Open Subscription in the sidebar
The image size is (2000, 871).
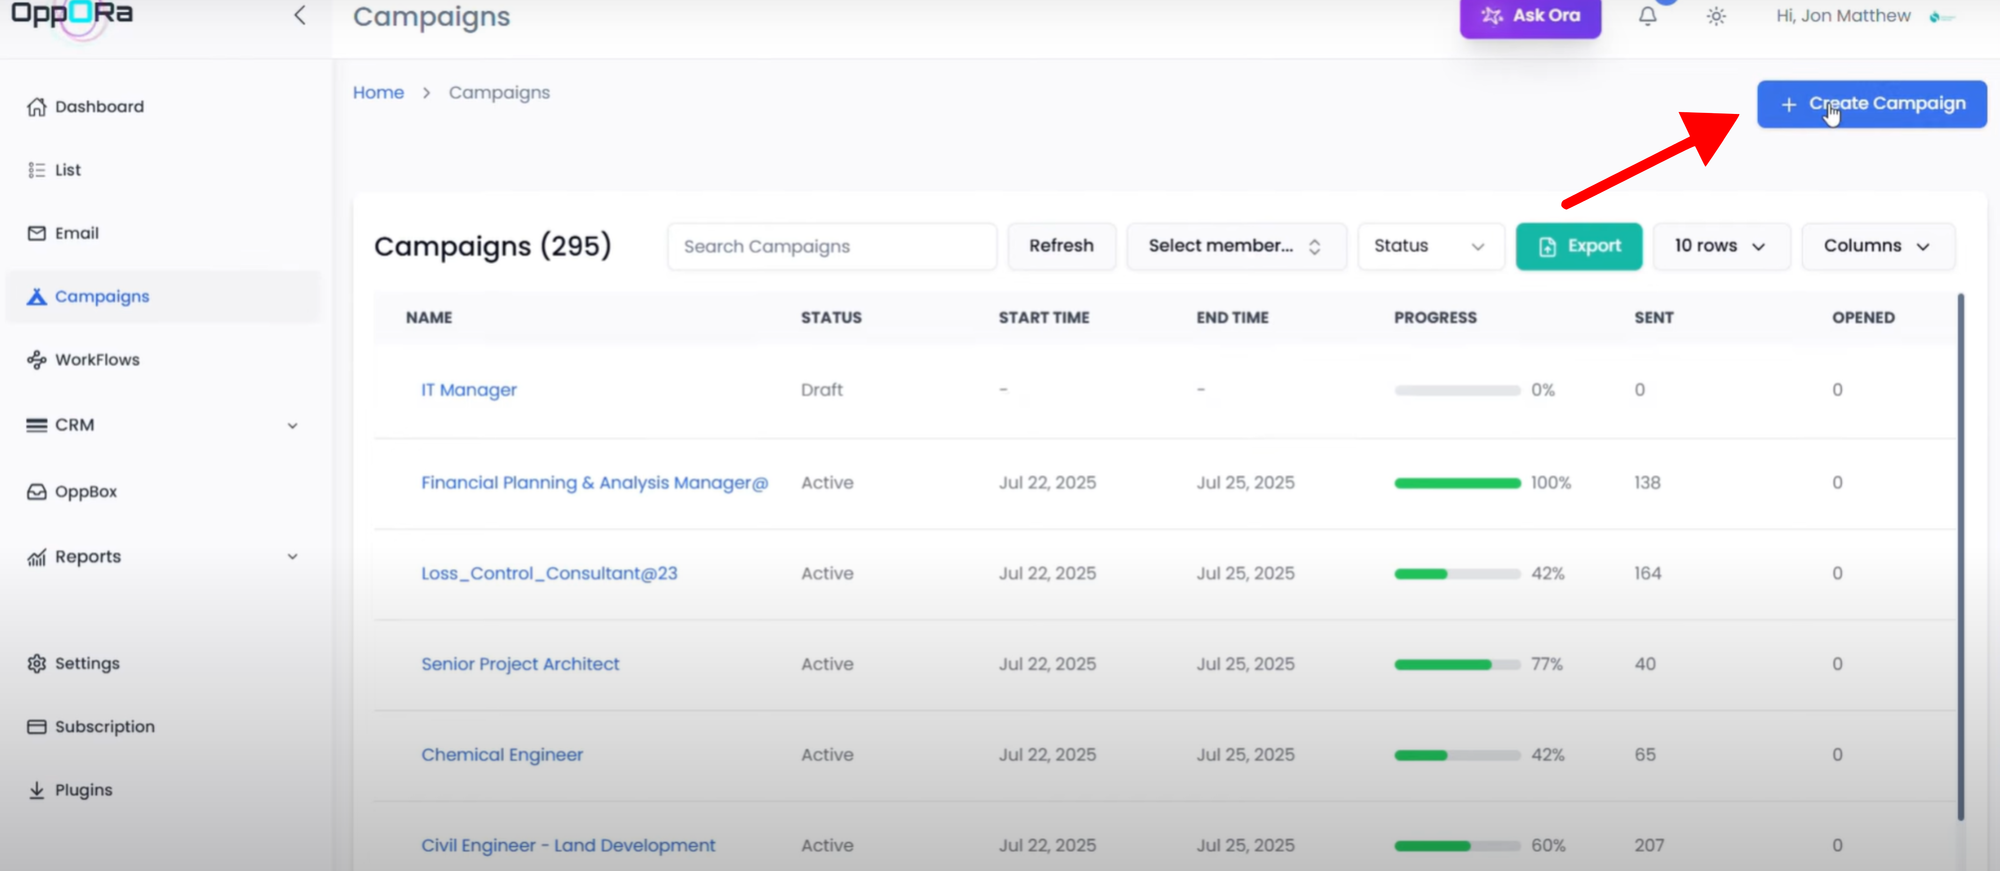point(104,727)
